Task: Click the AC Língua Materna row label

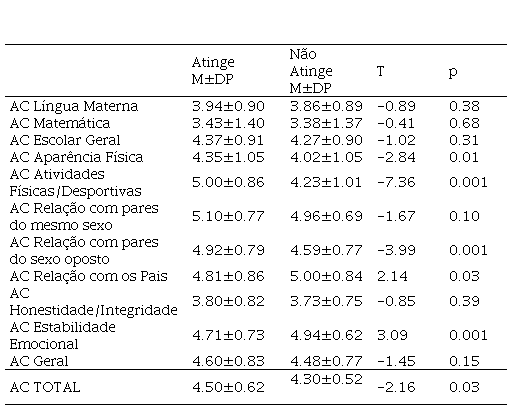Action: 74,106
